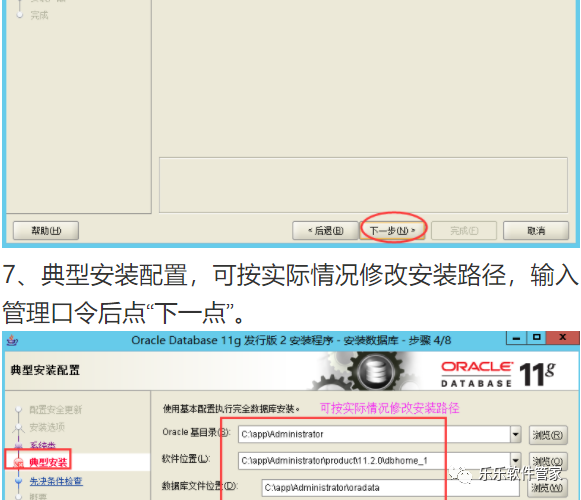Select the 典型安装 step in the sidebar
581x500 pixels.
[48, 462]
